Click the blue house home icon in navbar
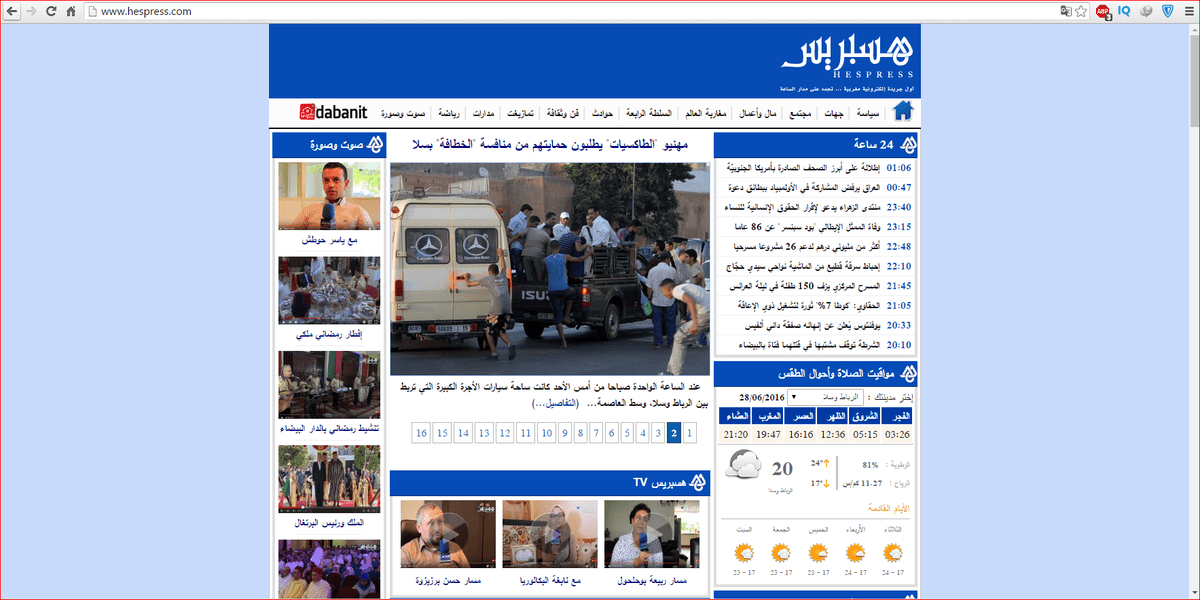The height and width of the screenshot is (600, 1200). [x=904, y=111]
